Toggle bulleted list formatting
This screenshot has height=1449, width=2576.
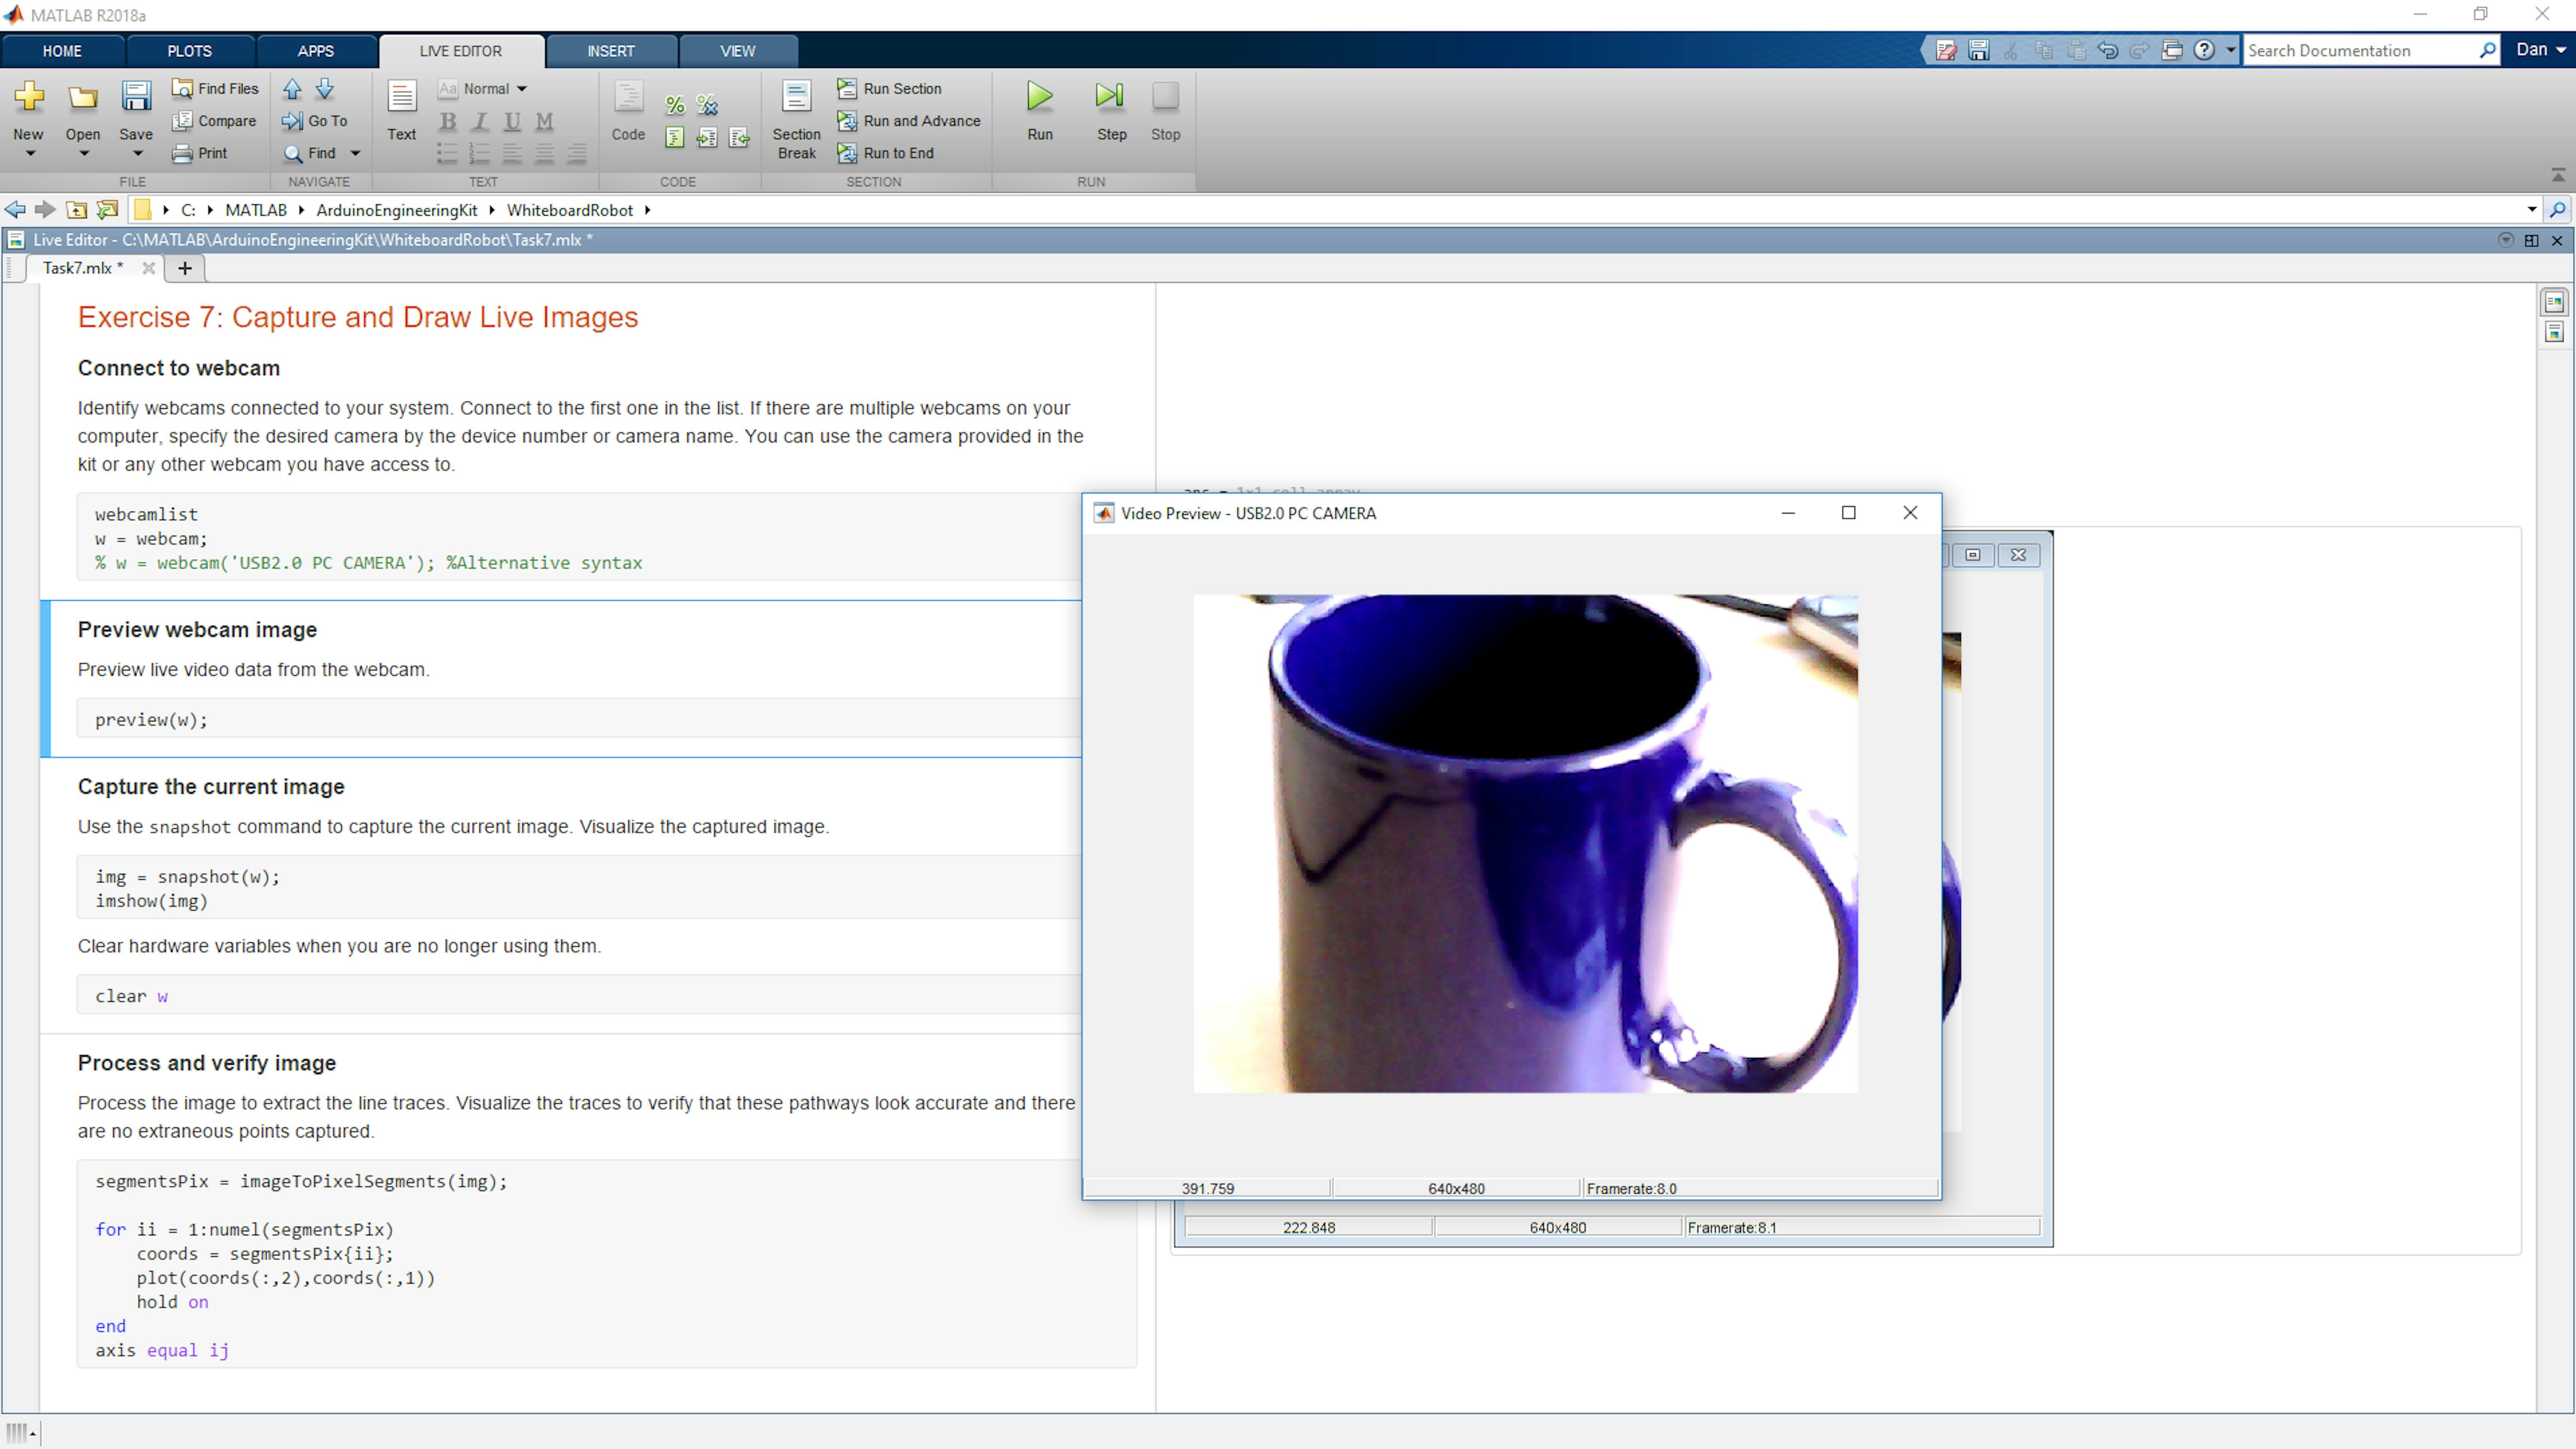pos(447,153)
